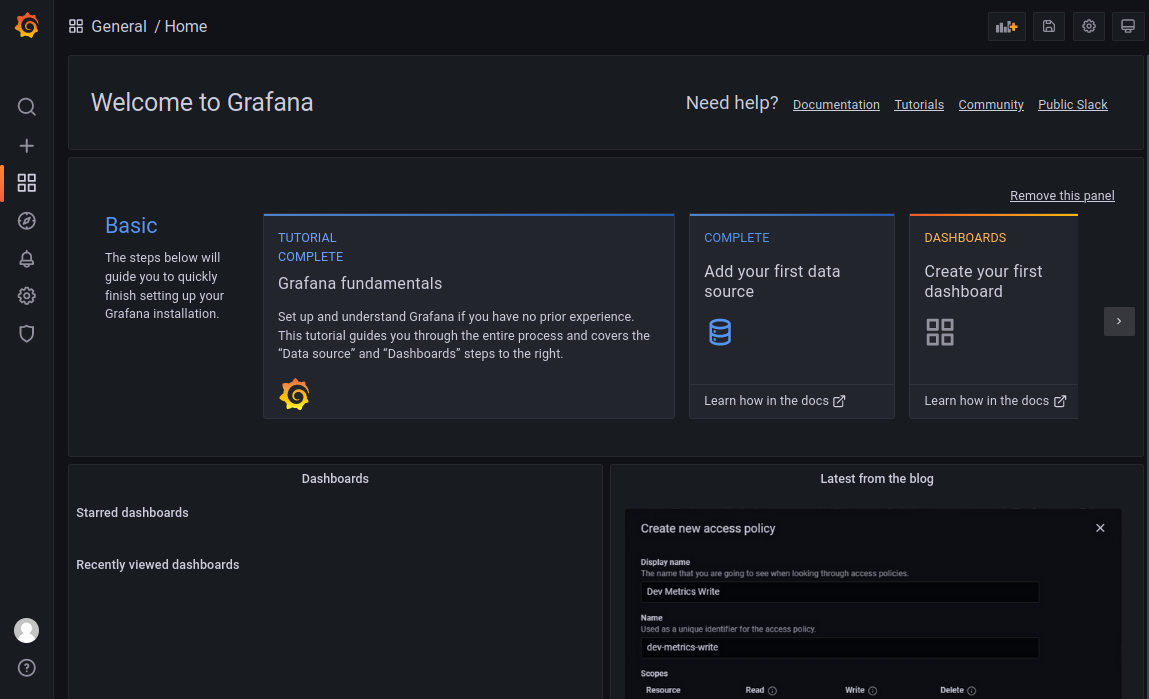Click the database icon in data source card
Screen dimensions: 1149x699
point(720,332)
